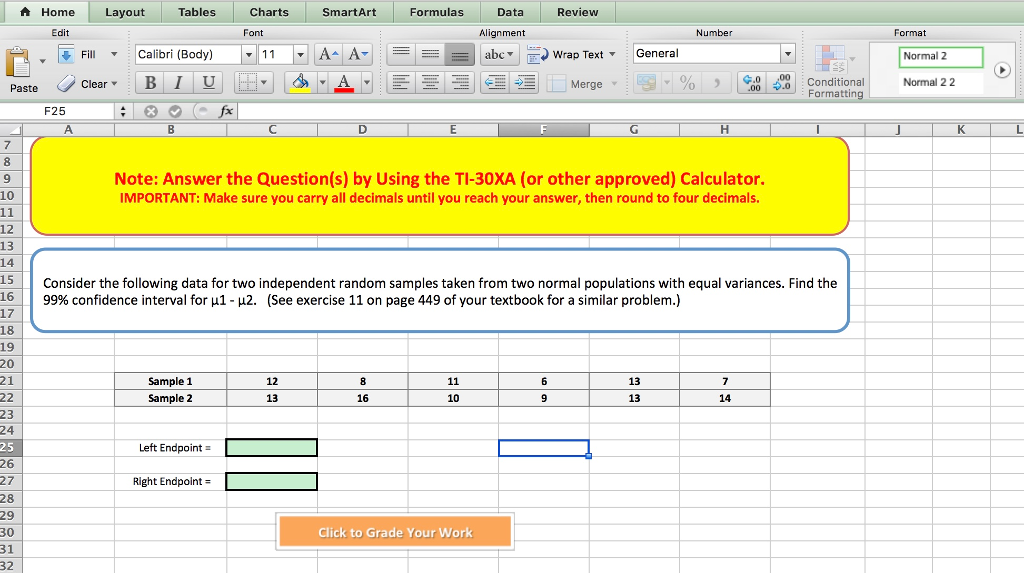Click the increase indent icon
Screen dimensions: 1024x573
point(526,84)
